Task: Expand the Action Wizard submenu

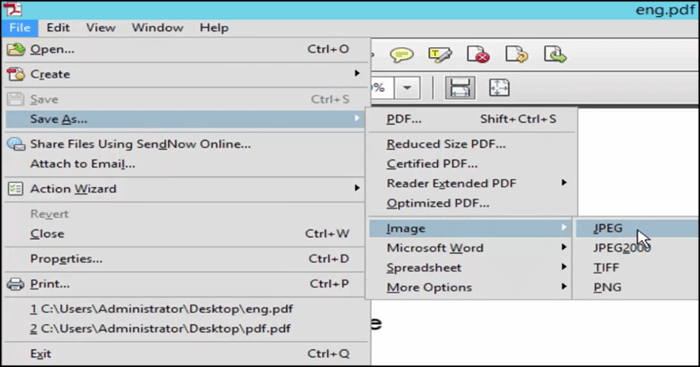Action: pos(185,189)
